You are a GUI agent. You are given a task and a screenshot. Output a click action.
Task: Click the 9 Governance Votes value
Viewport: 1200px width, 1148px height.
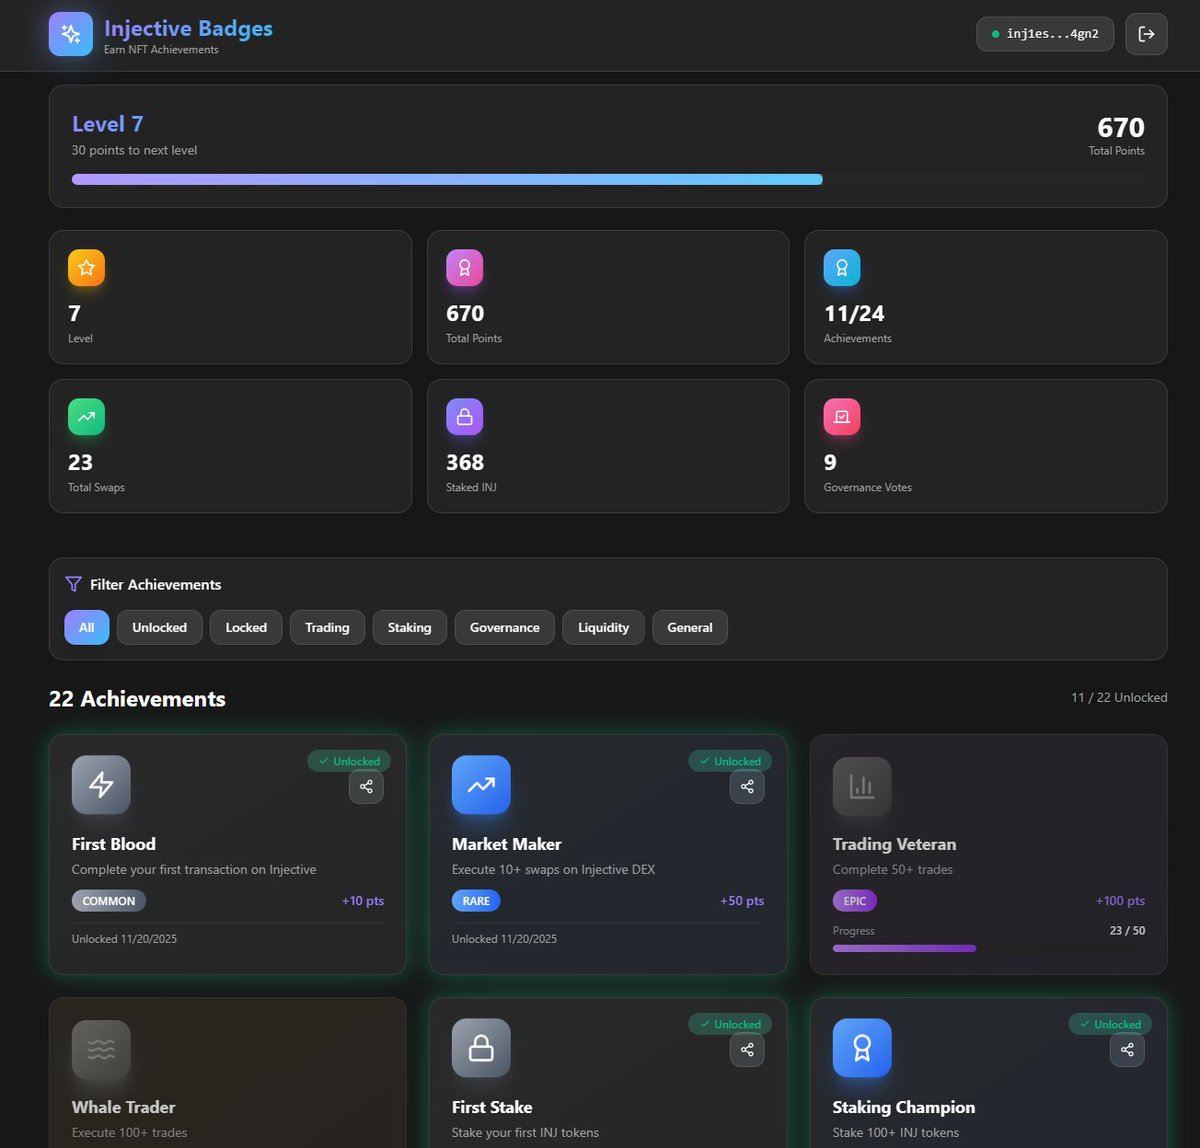click(830, 463)
